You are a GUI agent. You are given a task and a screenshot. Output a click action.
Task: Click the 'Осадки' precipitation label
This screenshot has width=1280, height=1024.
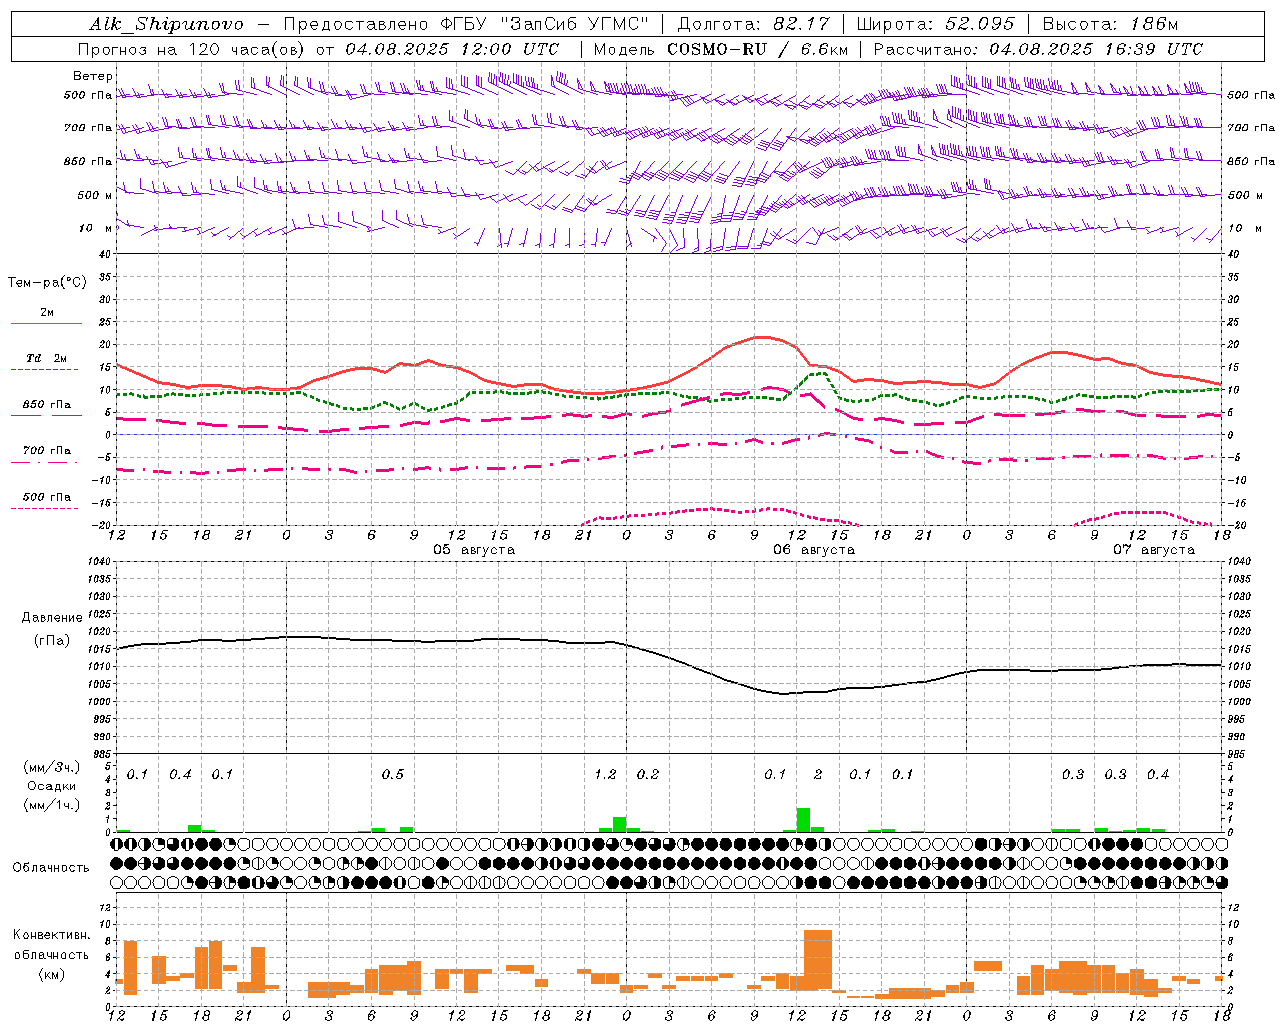pyautogui.click(x=52, y=786)
